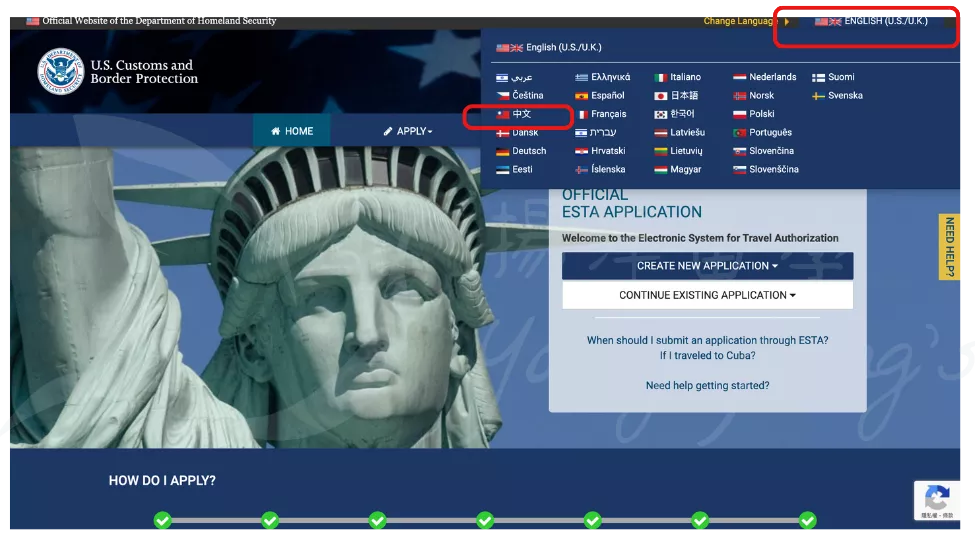The height and width of the screenshot is (537, 975).
Task: Click the Portuguese flag icon
Action: [x=739, y=132]
